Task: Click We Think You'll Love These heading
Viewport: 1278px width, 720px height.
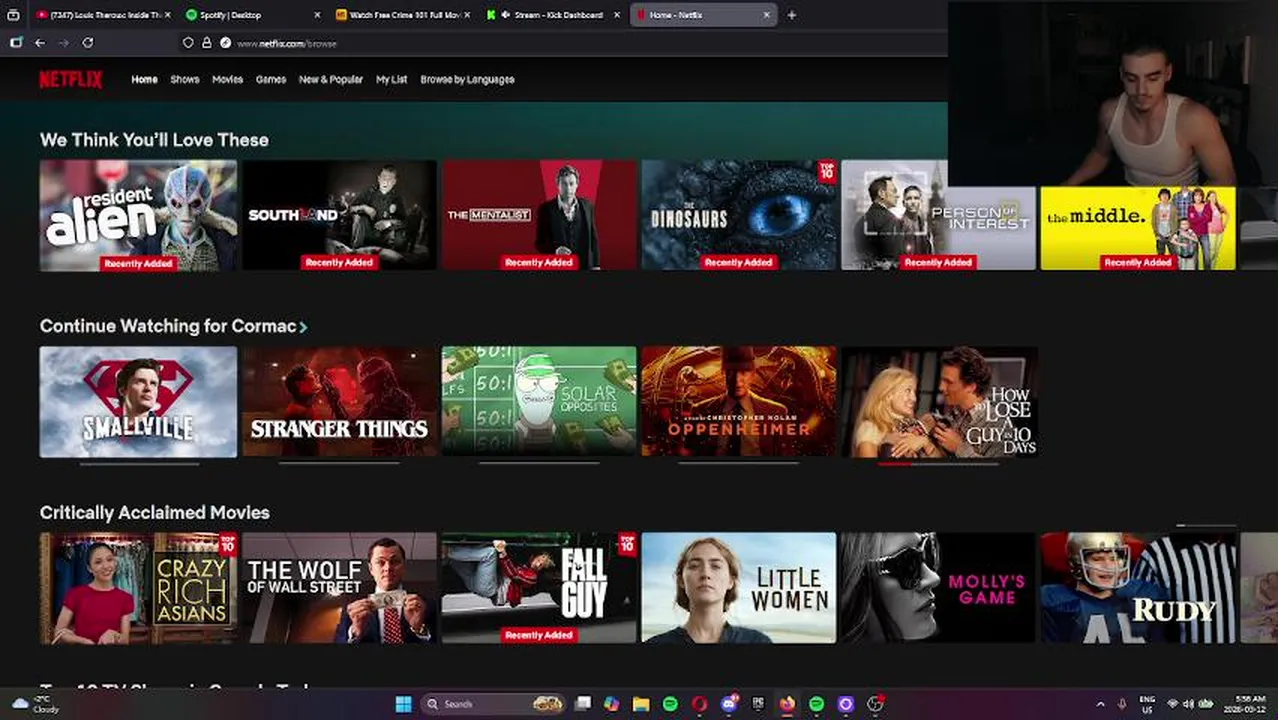Action: coord(154,140)
